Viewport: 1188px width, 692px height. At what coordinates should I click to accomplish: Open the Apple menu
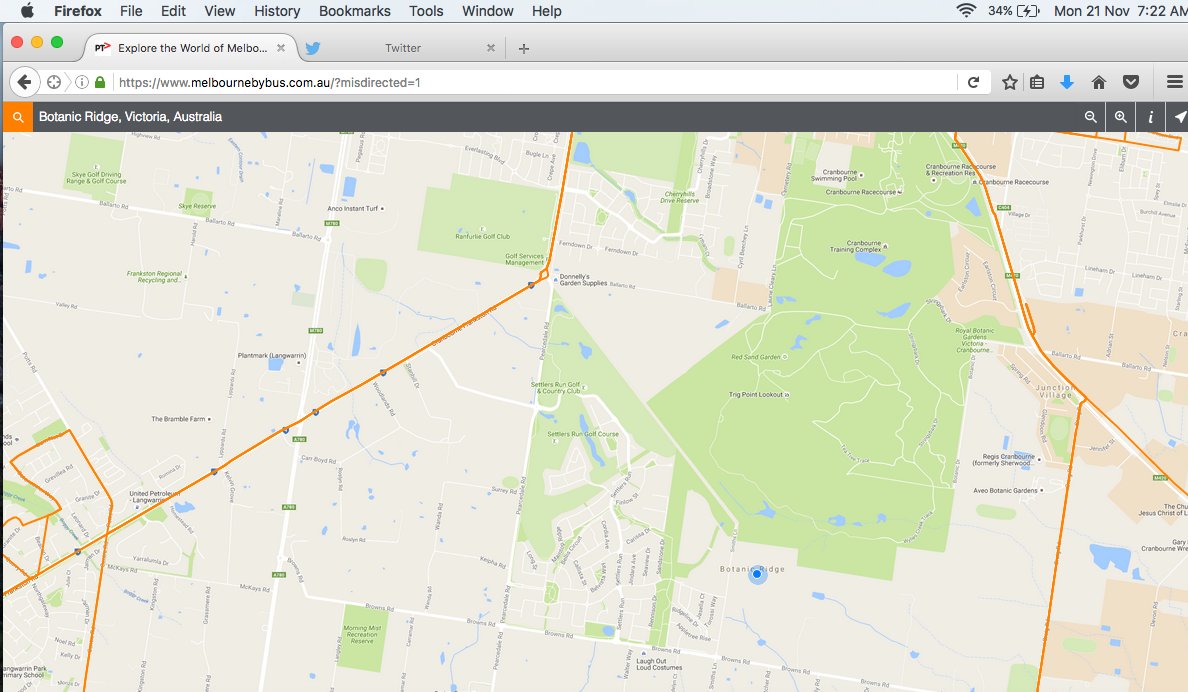[27, 11]
